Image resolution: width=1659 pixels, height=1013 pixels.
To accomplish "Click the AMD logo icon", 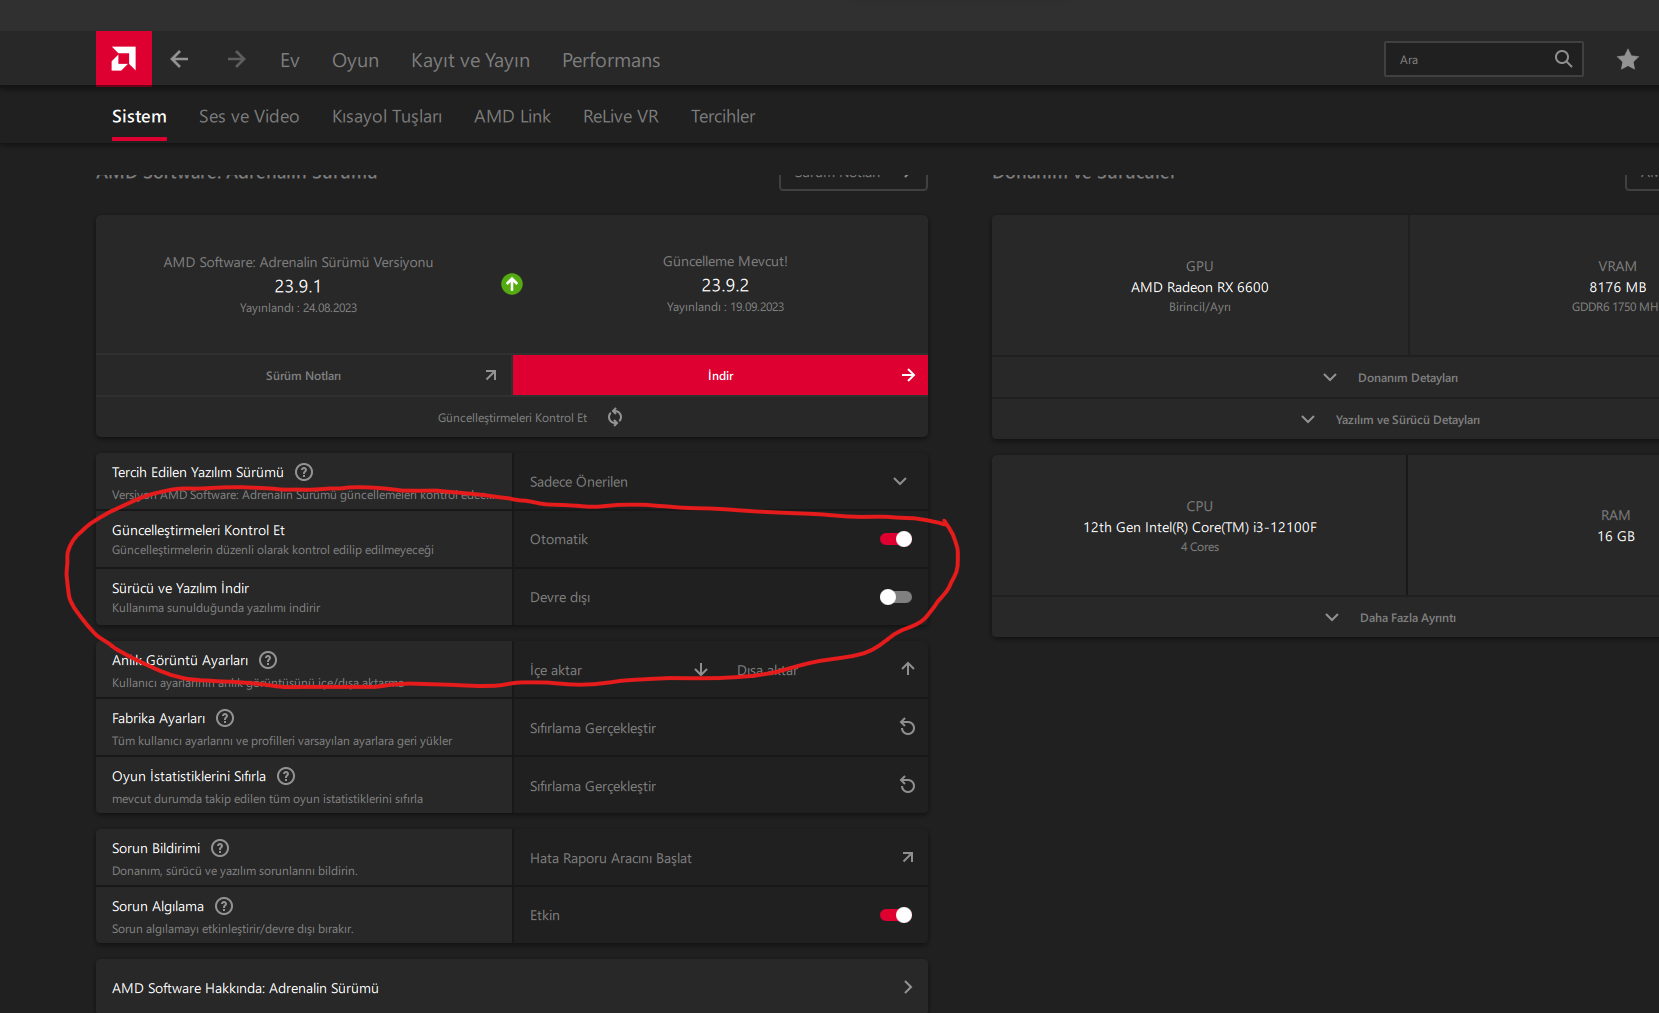I will [x=124, y=59].
